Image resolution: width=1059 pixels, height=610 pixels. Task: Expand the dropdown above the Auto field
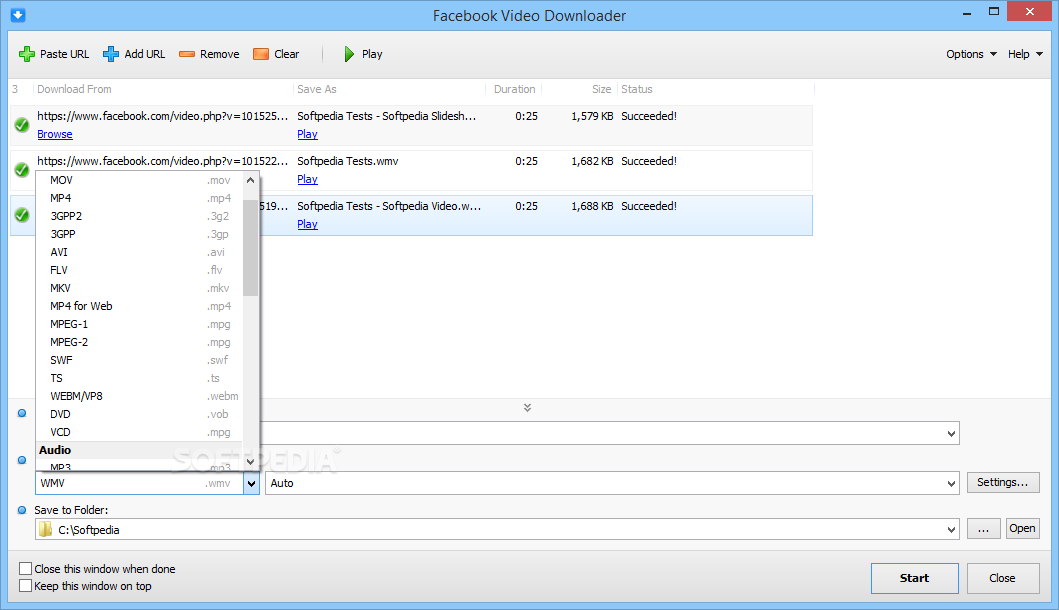[951, 433]
